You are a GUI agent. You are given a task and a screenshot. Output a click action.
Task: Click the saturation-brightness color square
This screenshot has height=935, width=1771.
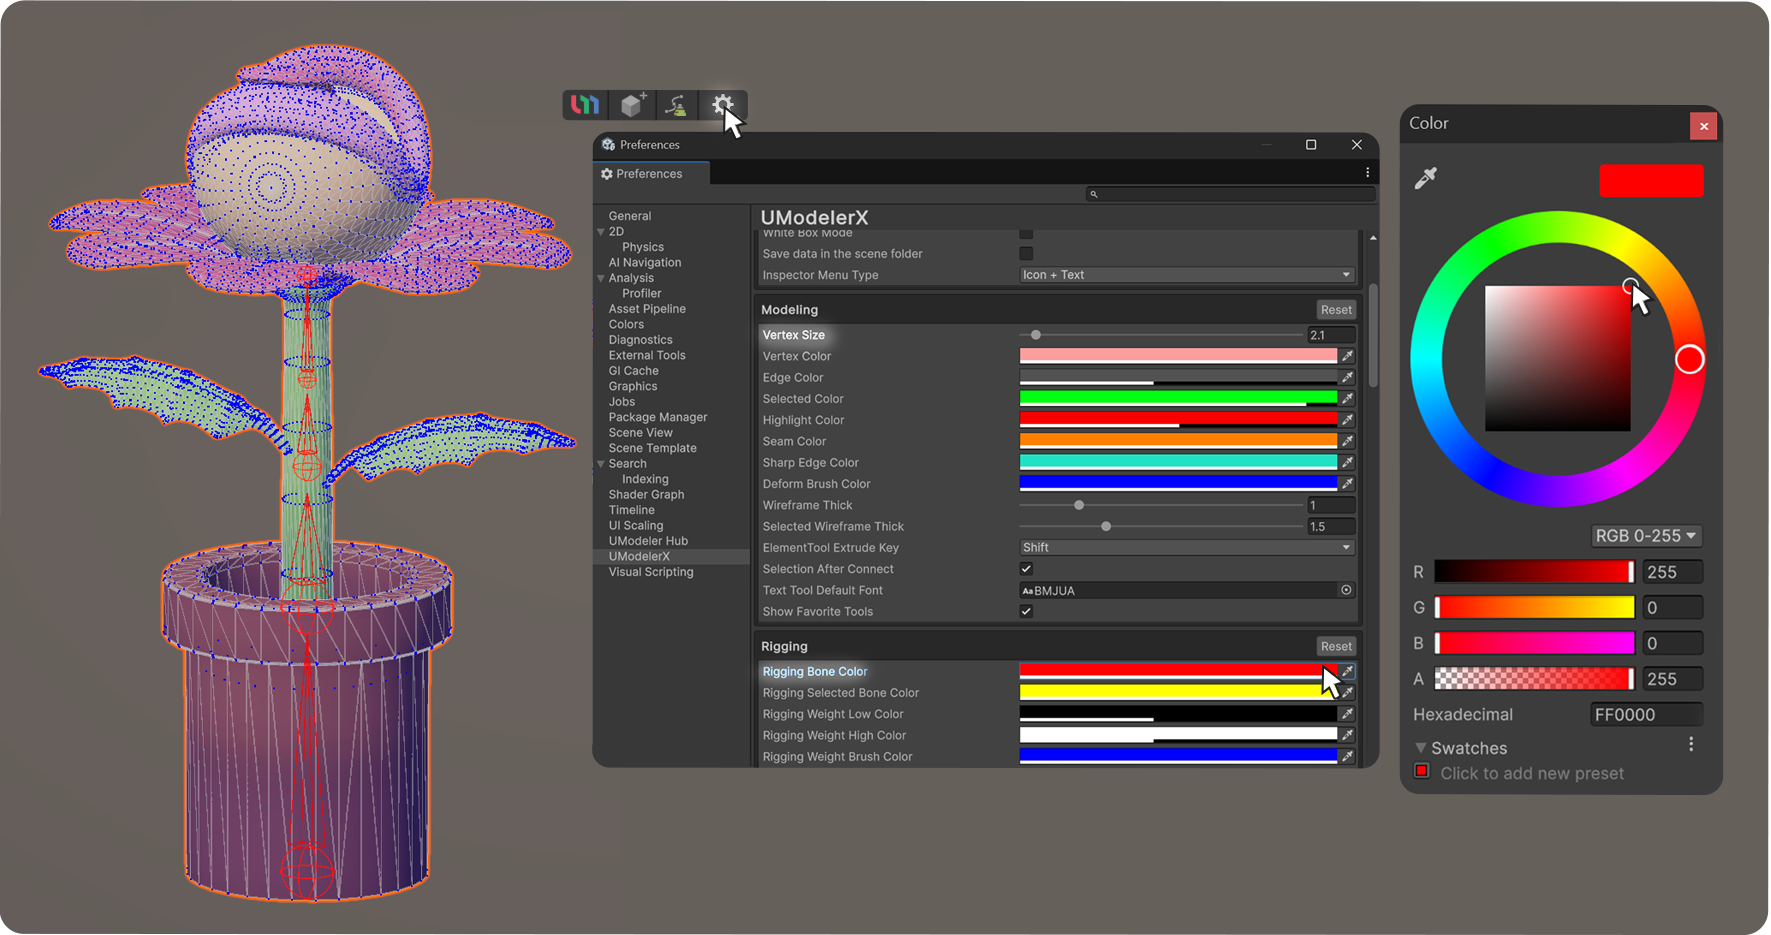(1557, 359)
